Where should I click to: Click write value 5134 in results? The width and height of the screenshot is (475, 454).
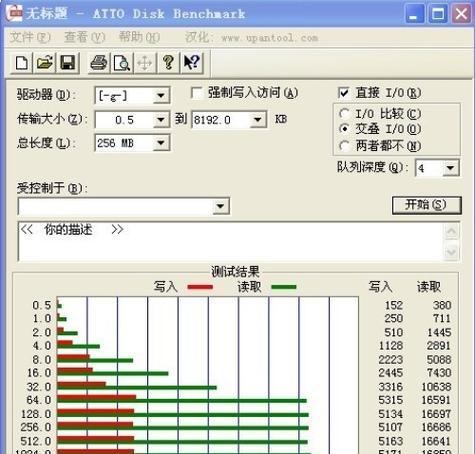[x=391, y=414]
